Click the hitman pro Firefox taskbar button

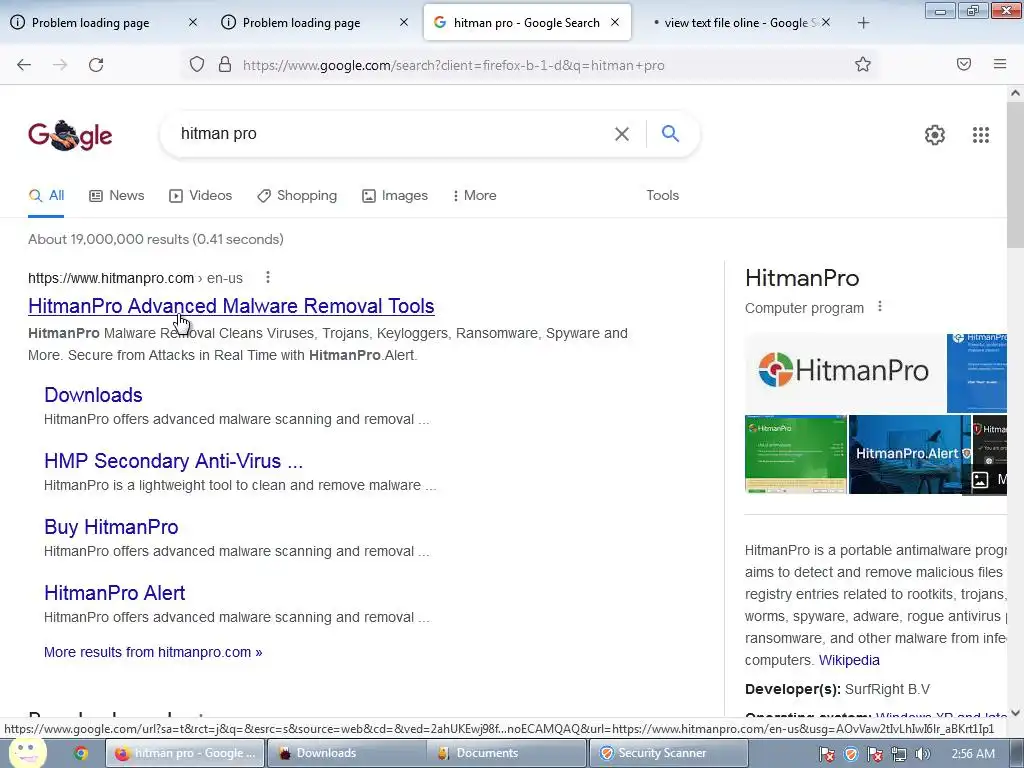[x=185, y=753]
